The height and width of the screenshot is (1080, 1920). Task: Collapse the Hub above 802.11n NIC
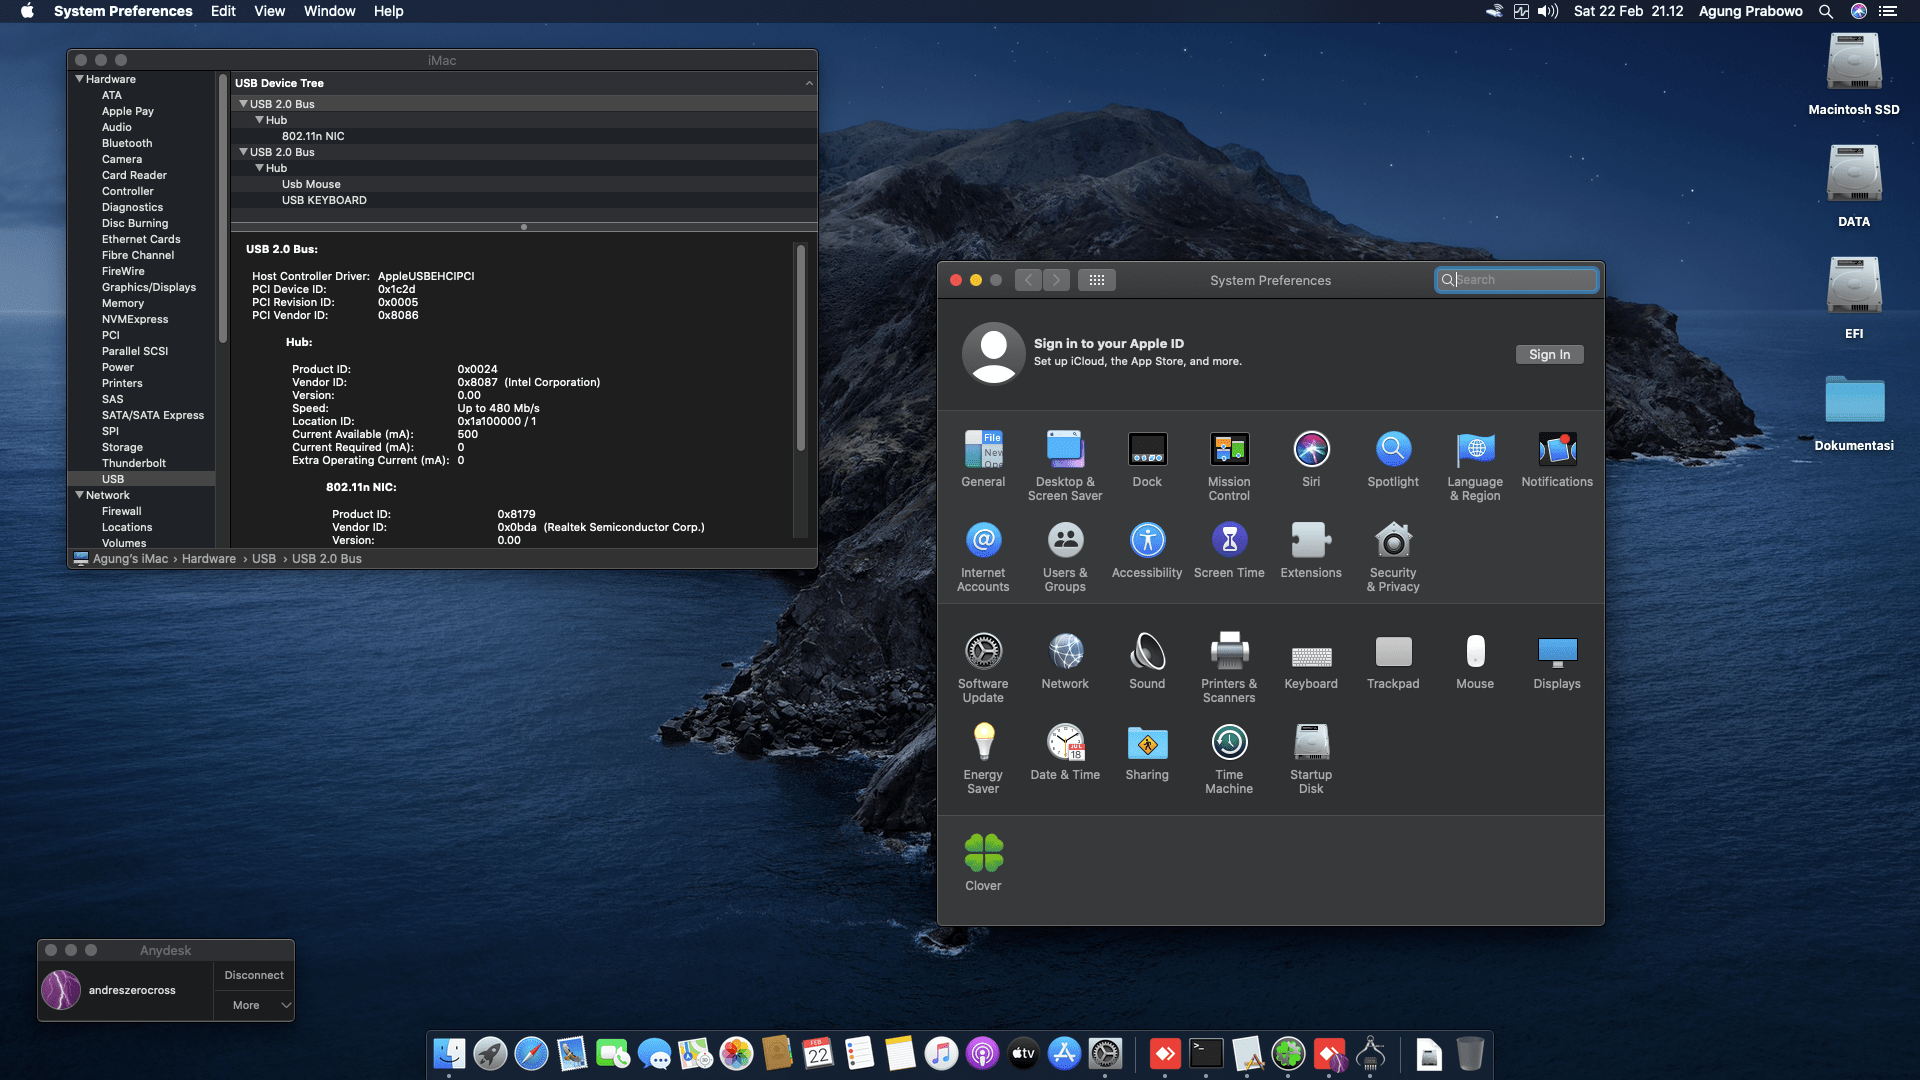point(259,120)
